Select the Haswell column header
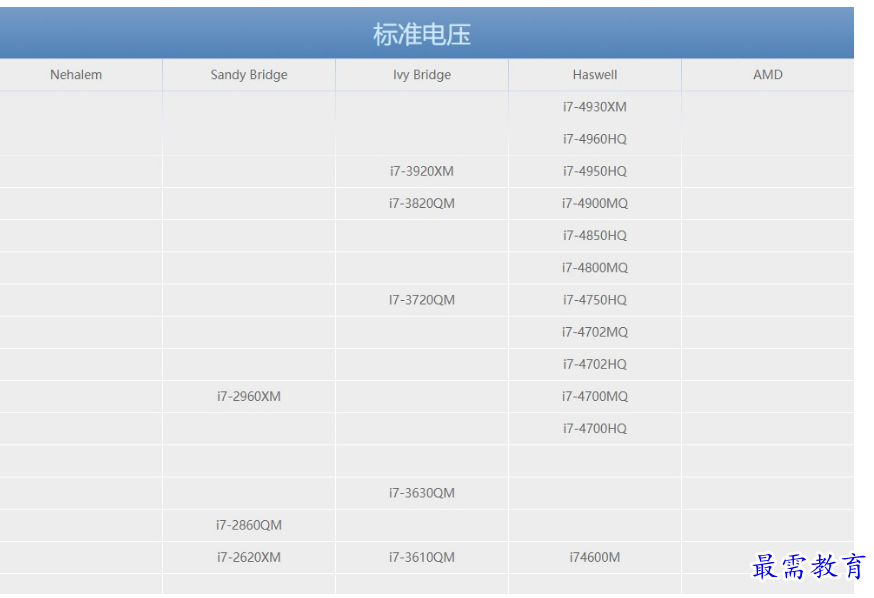 (595, 75)
